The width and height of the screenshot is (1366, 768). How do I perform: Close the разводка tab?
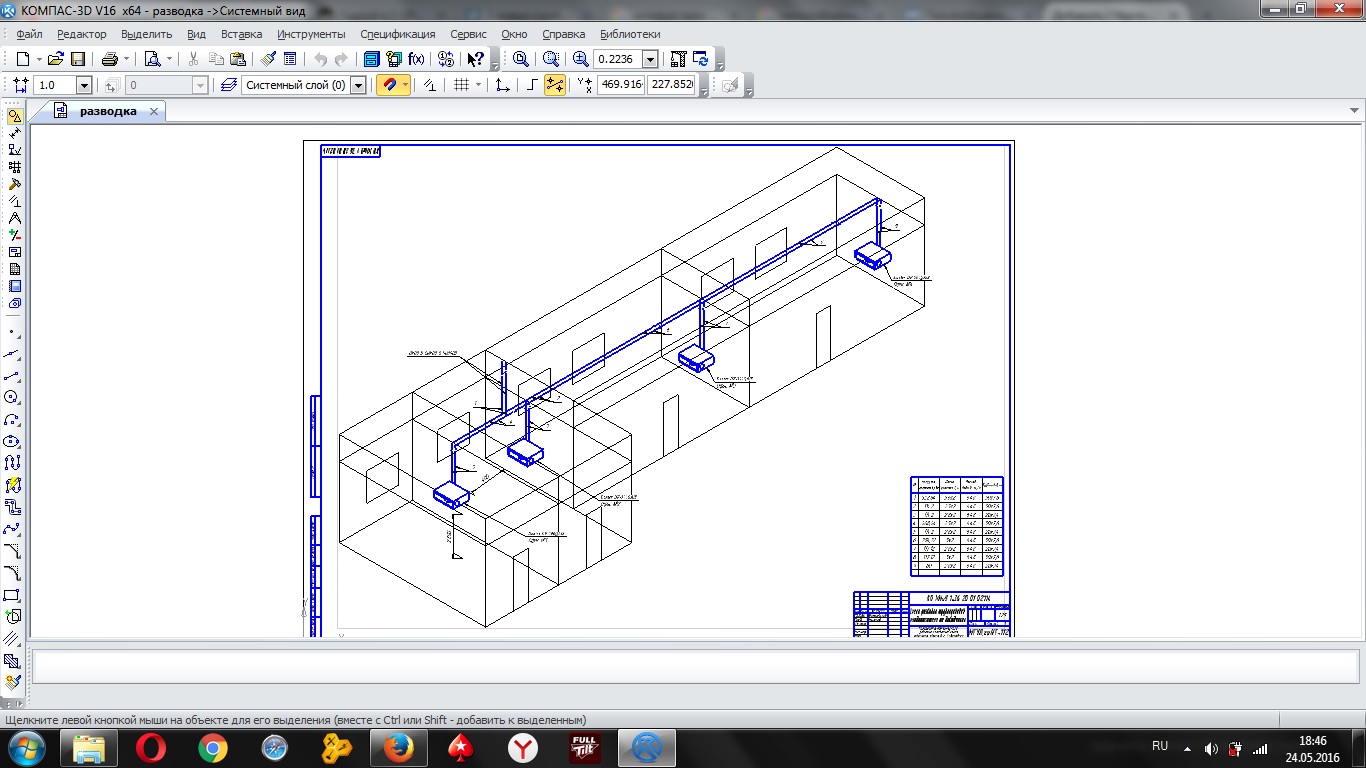coord(154,112)
